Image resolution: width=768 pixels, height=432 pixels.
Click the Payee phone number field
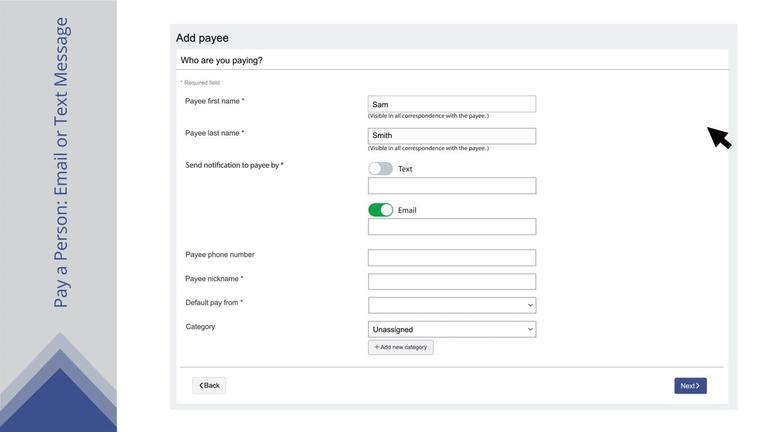451,258
